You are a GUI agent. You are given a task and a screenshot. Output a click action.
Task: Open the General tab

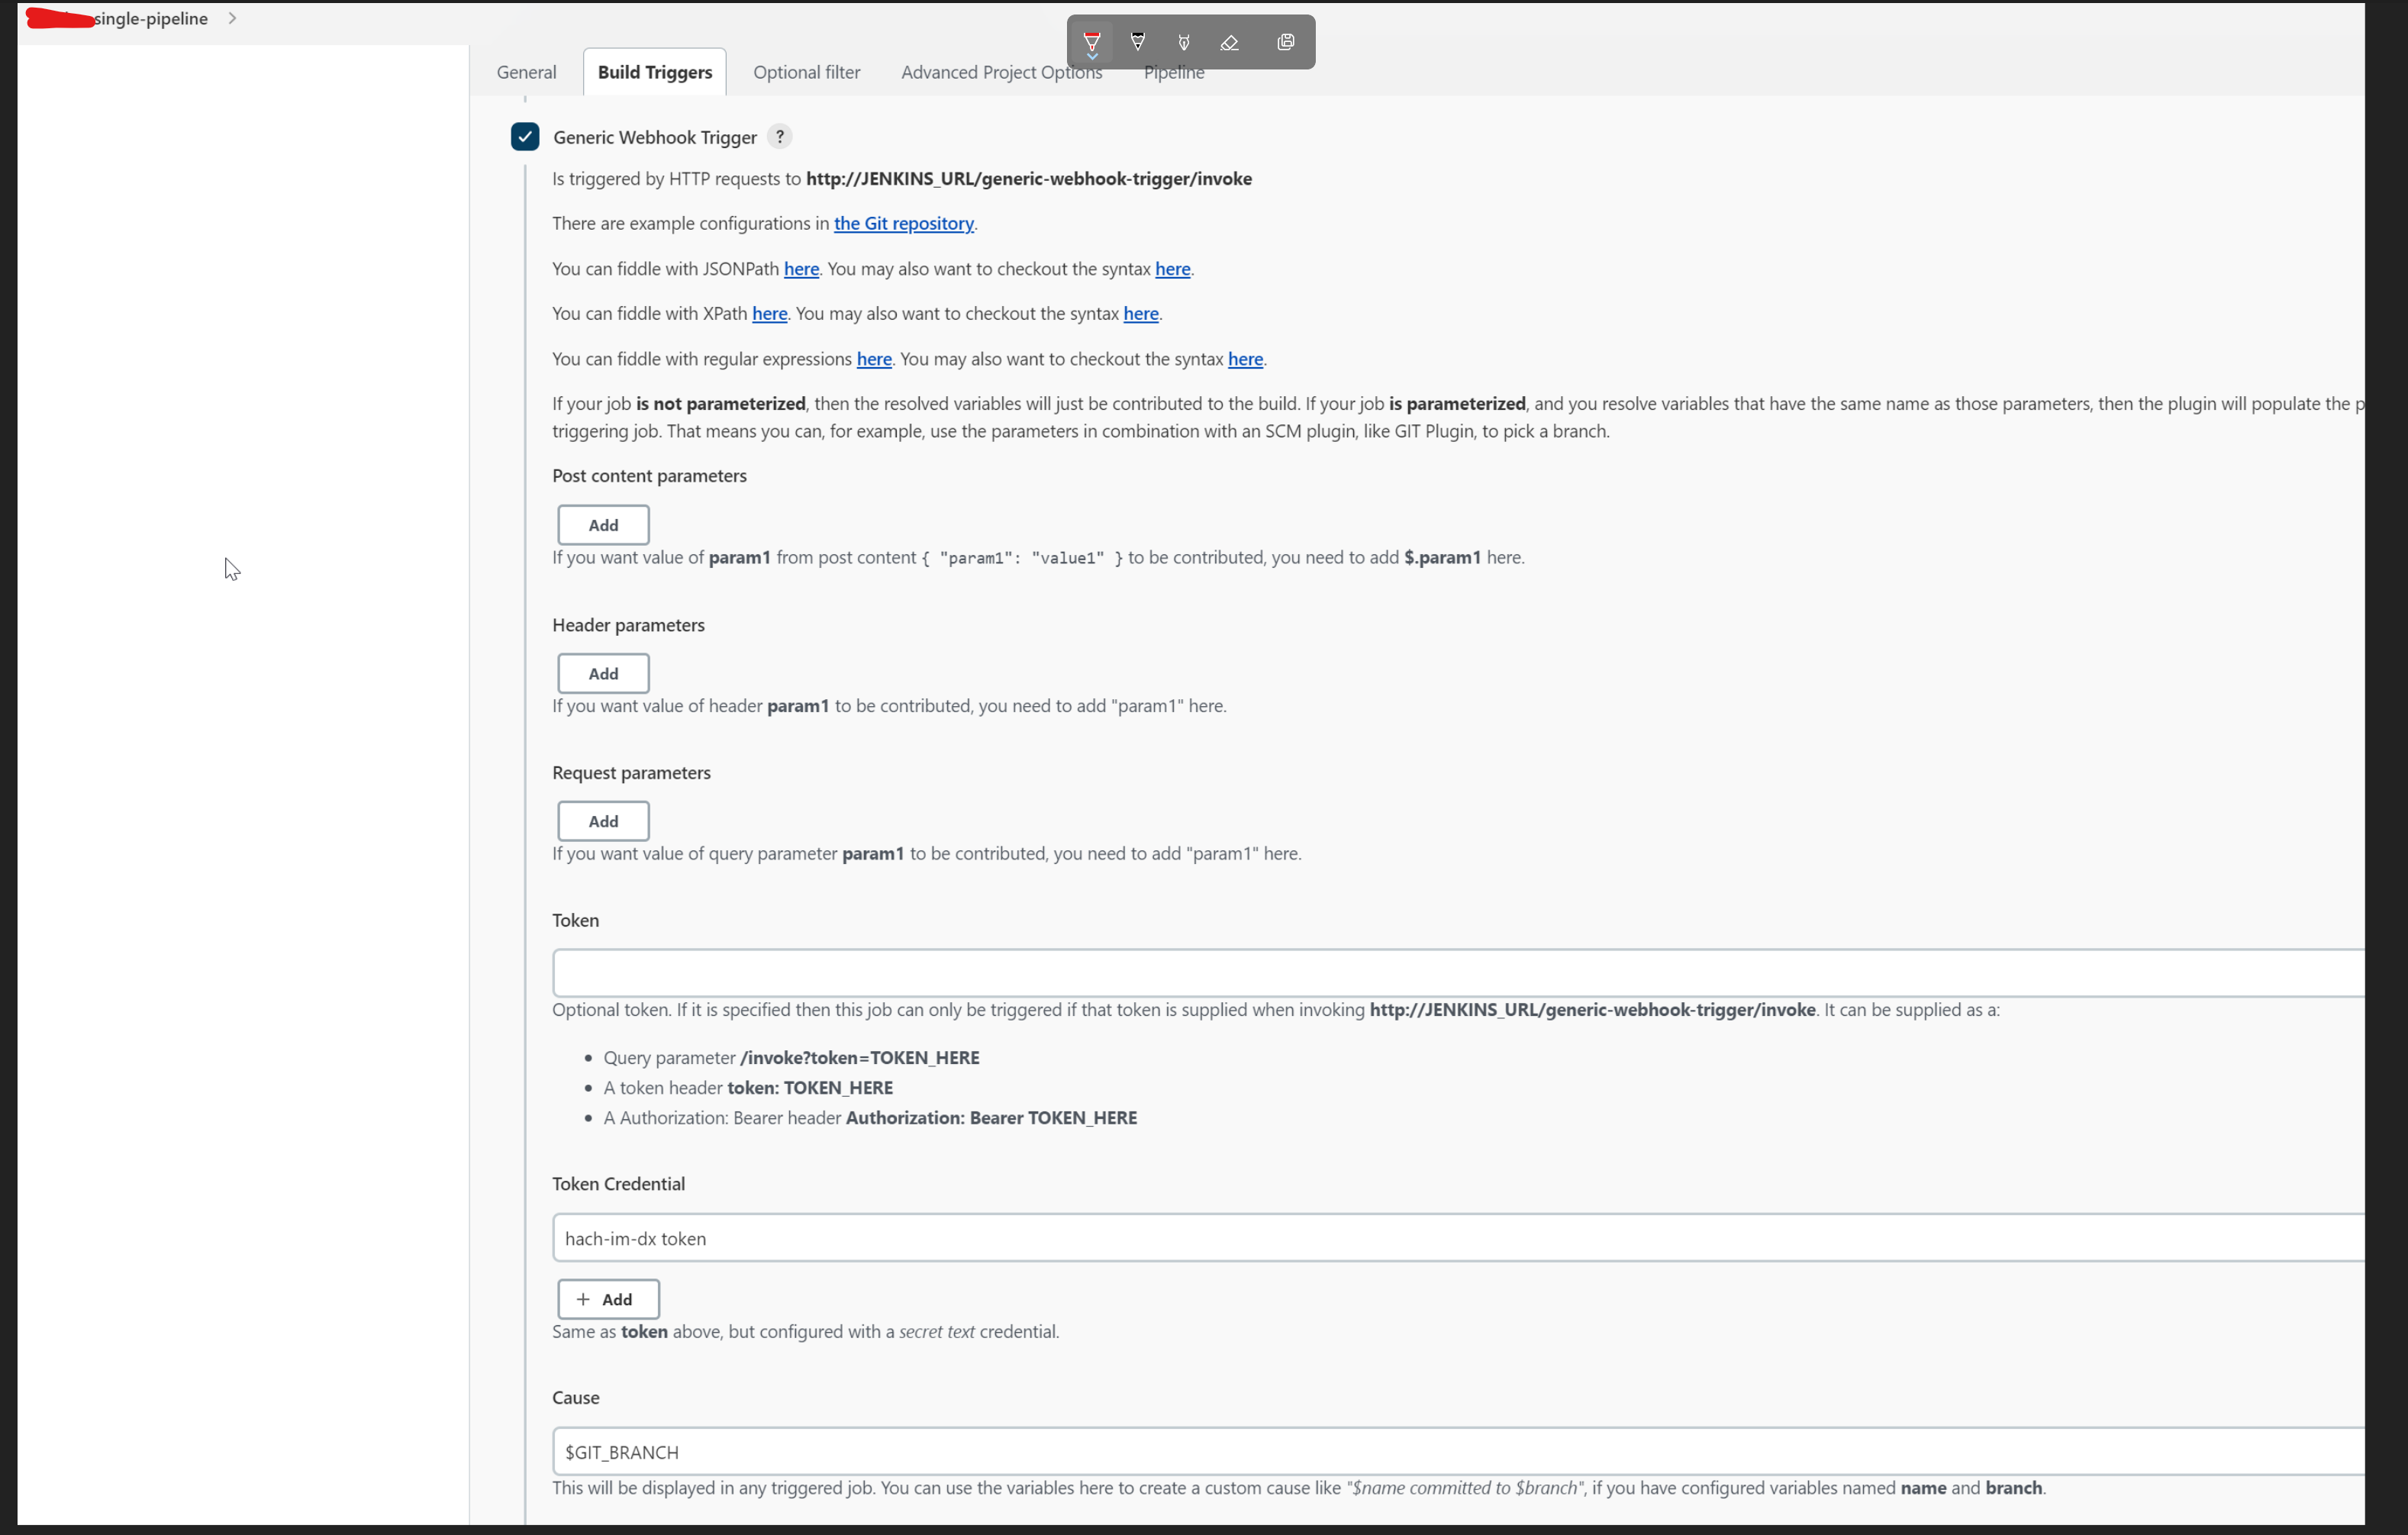(526, 72)
